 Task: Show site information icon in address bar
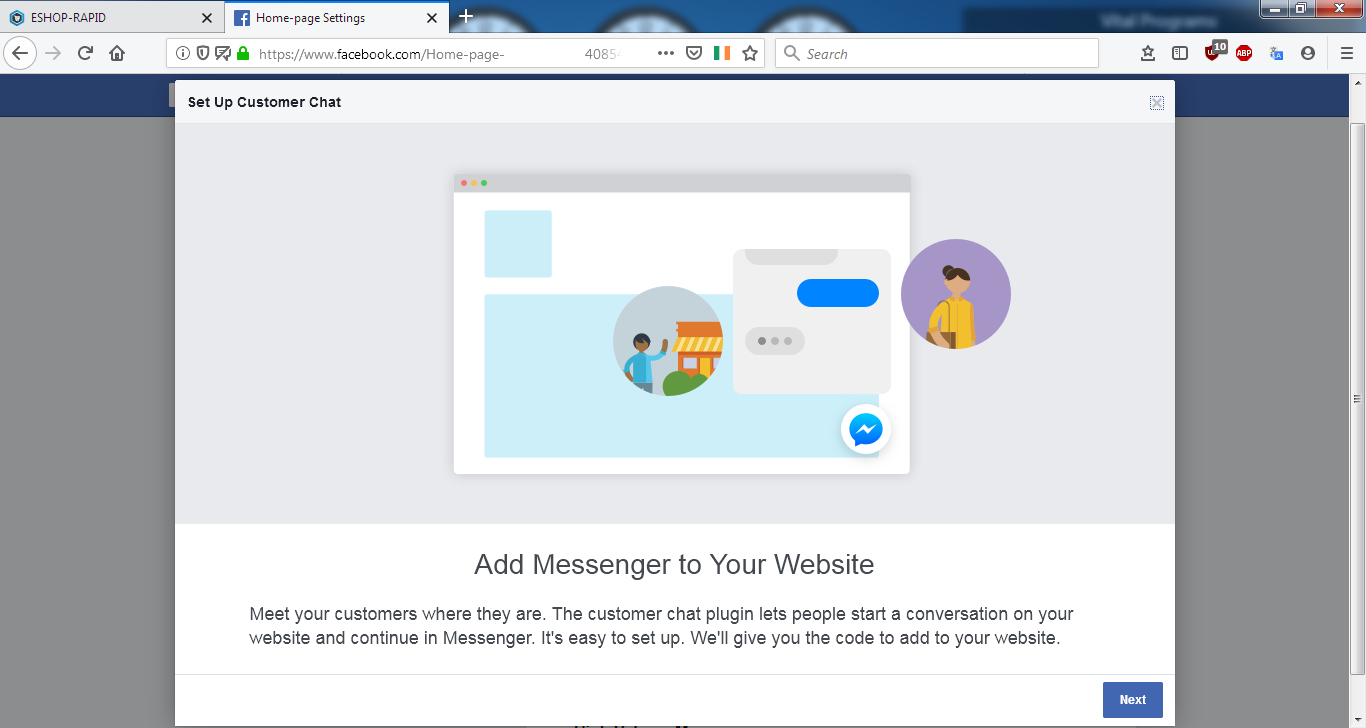coord(183,54)
